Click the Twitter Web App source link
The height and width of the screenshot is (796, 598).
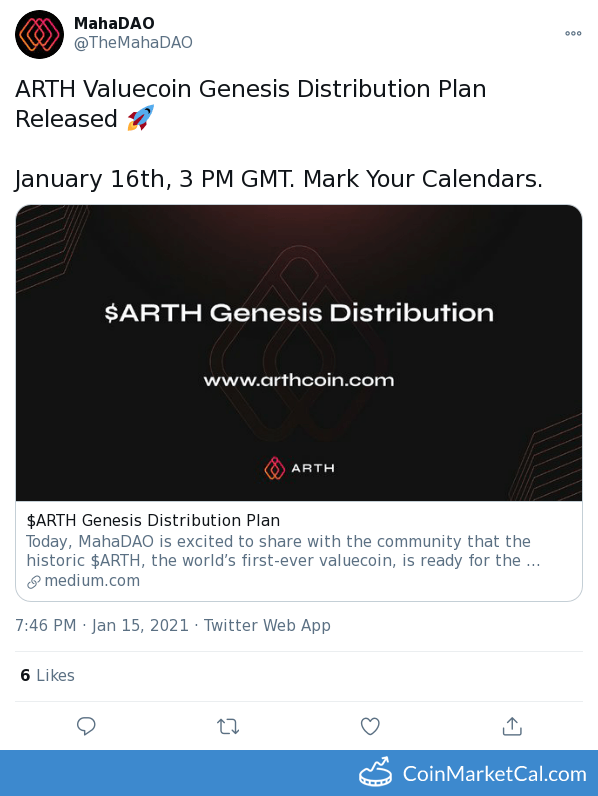(267, 625)
